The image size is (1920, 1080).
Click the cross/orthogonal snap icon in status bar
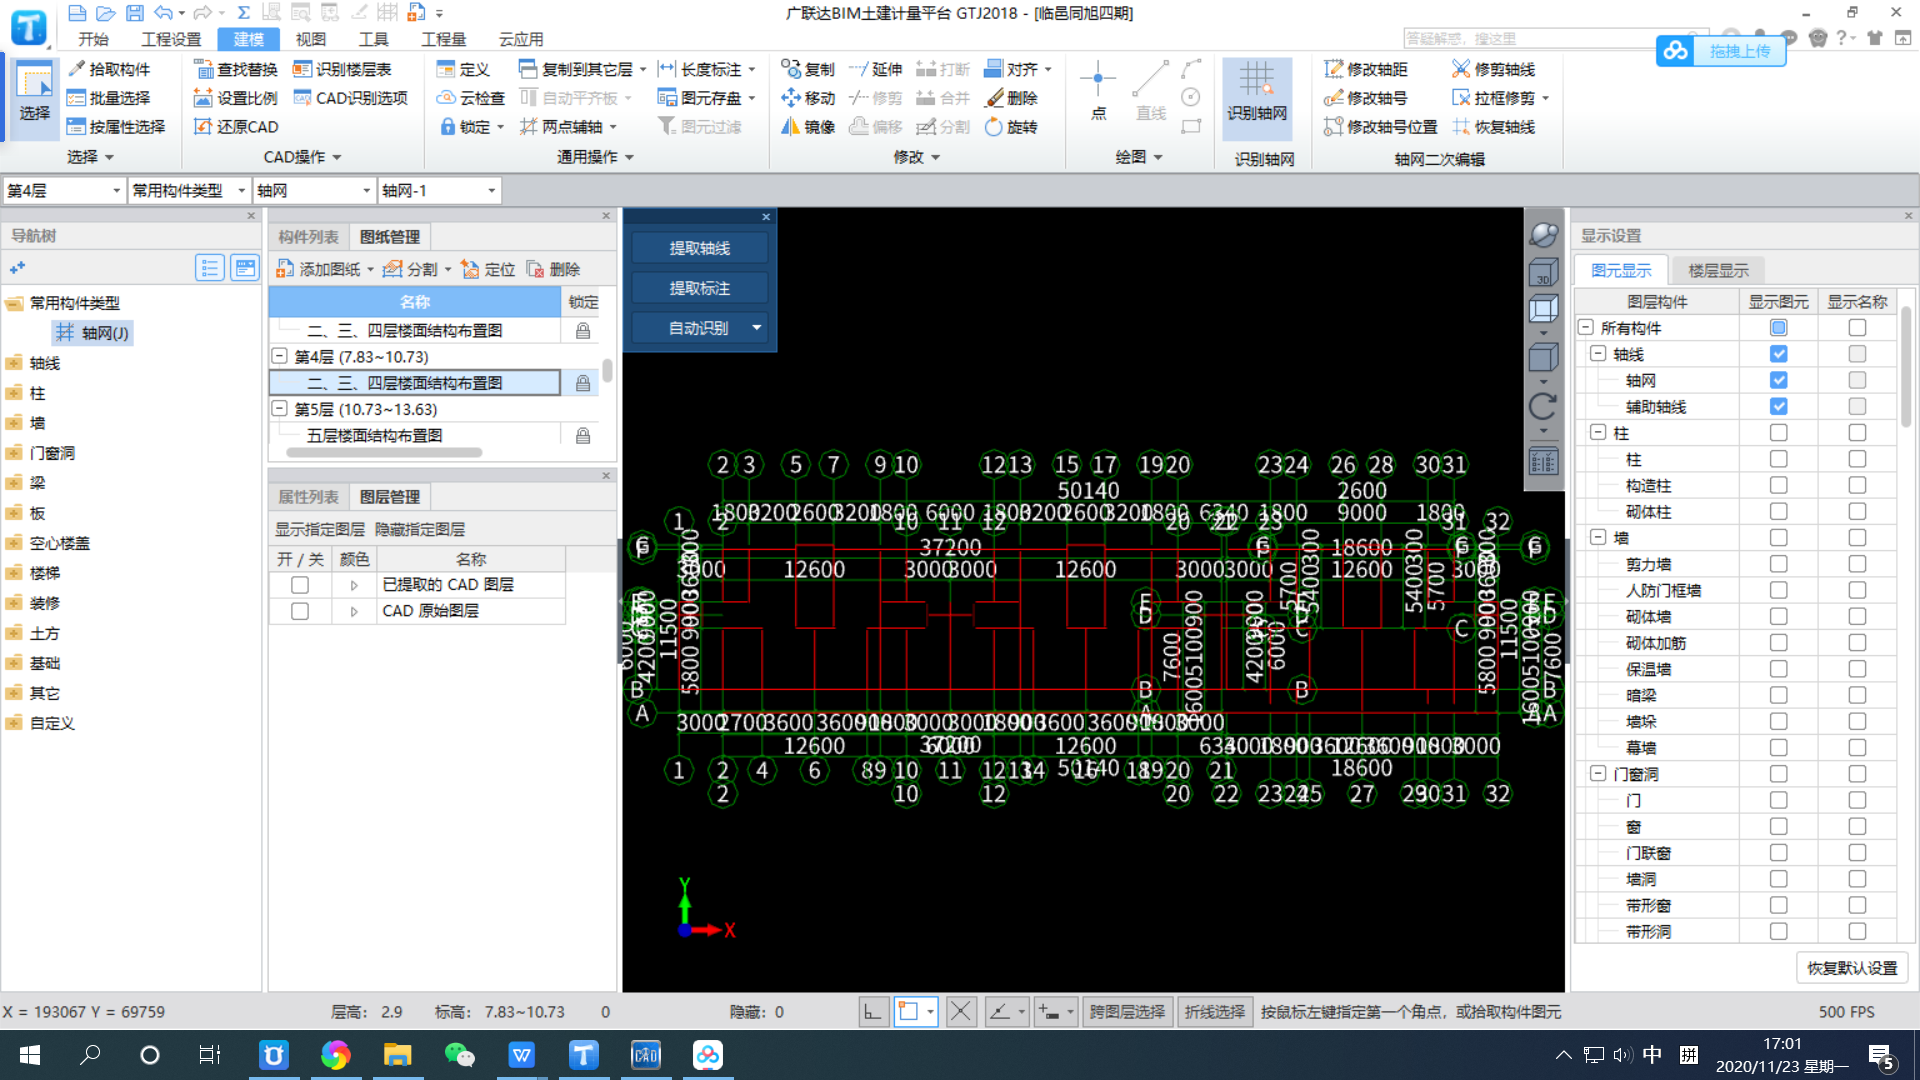[x=960, y=1012]
